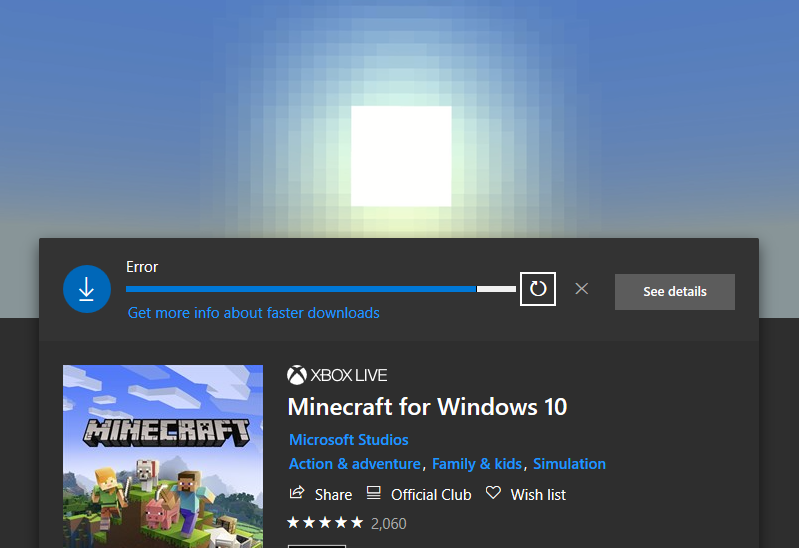Click the blue download arrow icon
The image size is (799, 548).
87,289
